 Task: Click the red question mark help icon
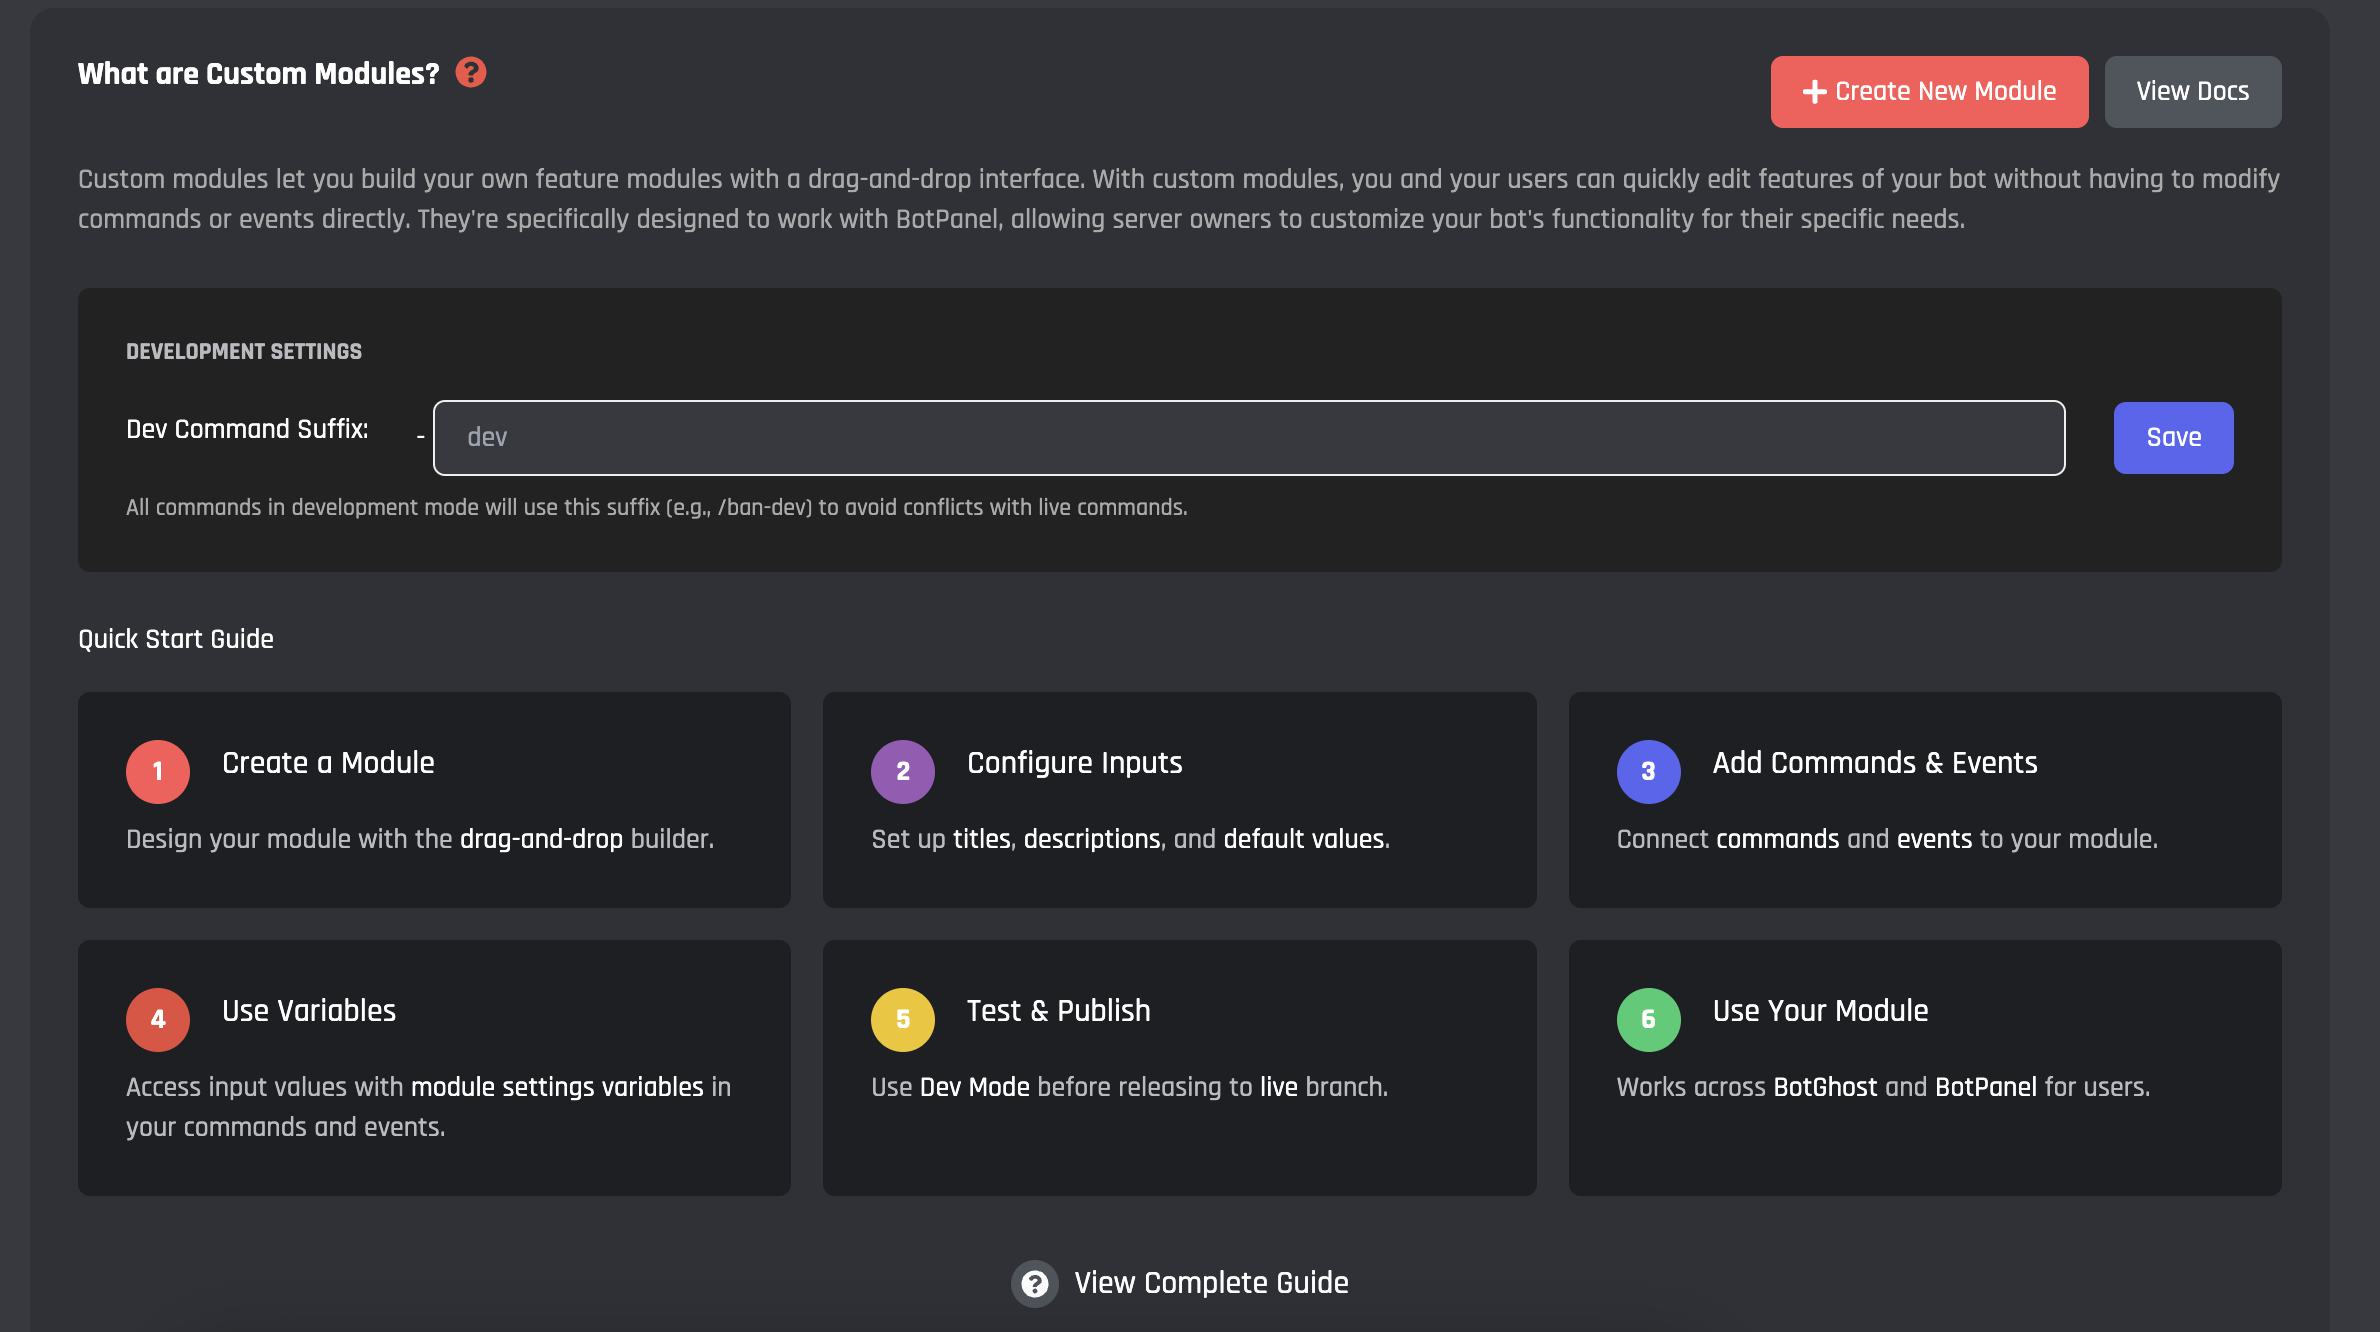[471, 73]
